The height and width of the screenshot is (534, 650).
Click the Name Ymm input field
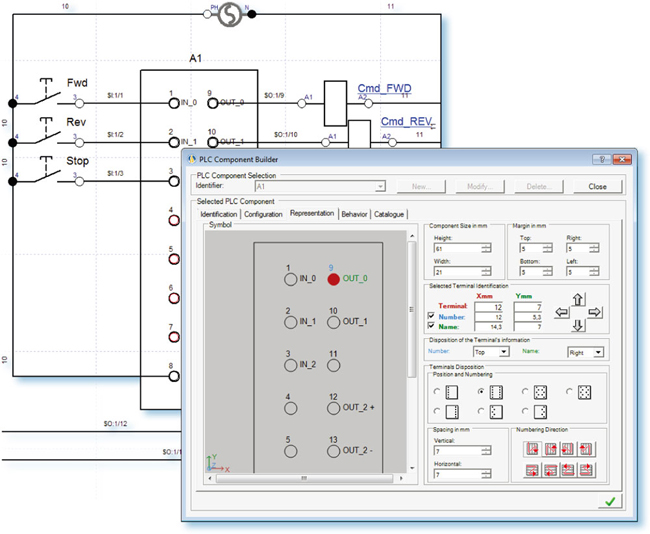tap(528, 327)
